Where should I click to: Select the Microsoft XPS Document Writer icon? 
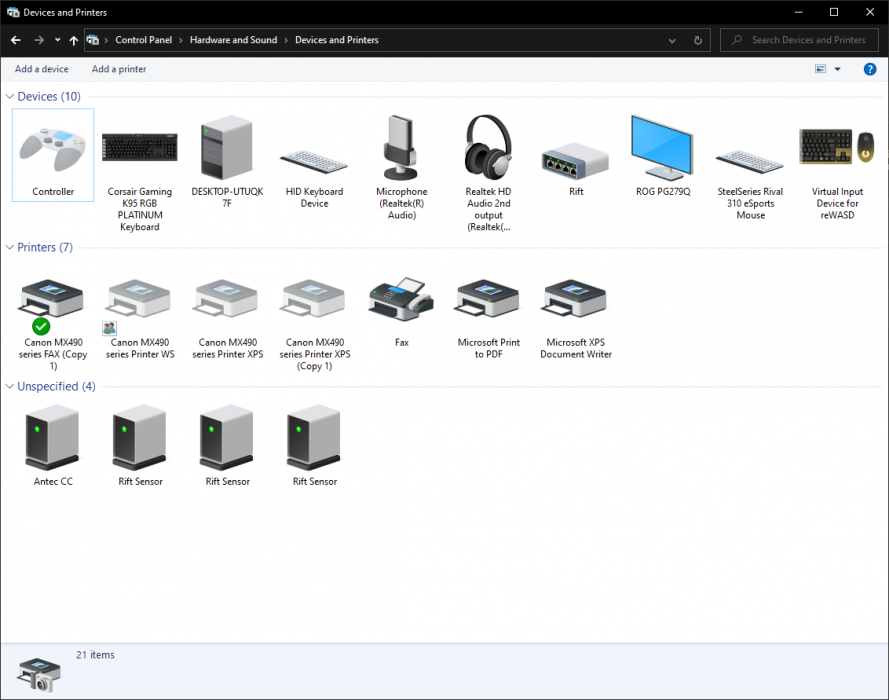(575, 298)
